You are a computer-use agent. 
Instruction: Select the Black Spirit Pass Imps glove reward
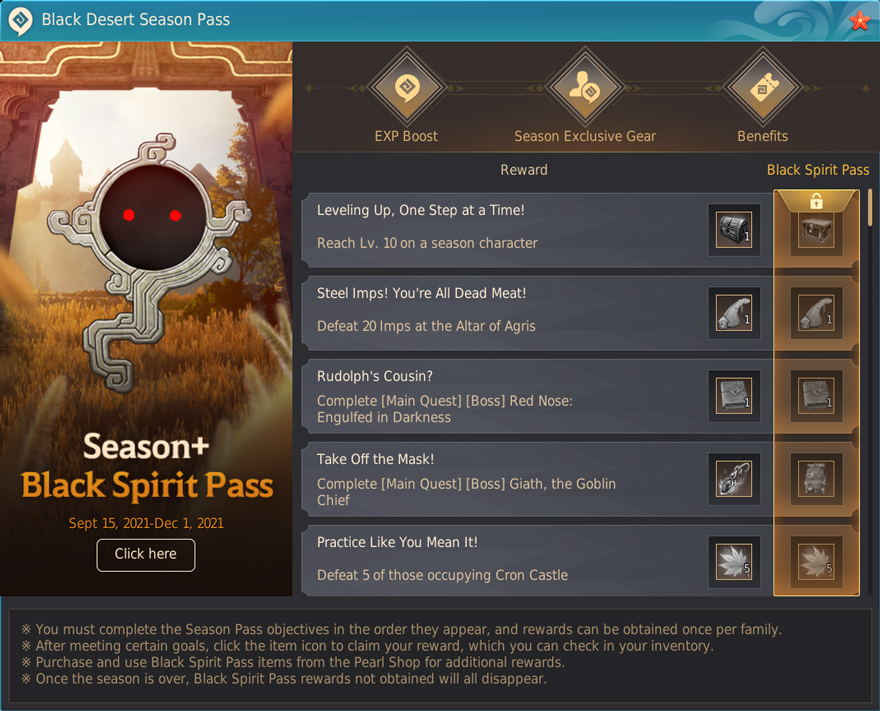tap(817, 313)
